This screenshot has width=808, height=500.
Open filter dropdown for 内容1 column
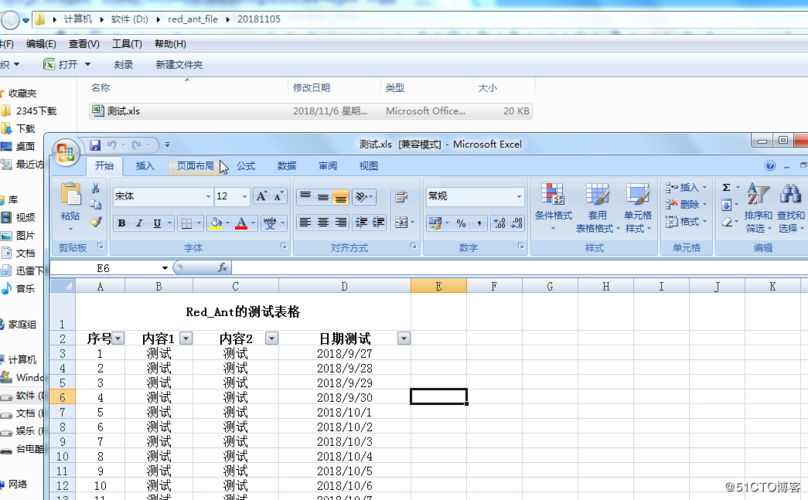click(x=186, y=339)
